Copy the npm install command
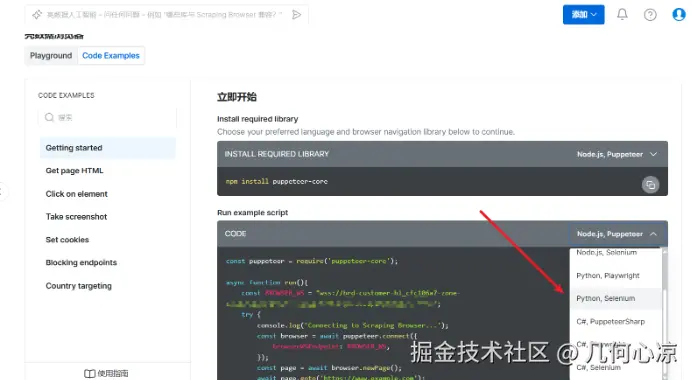The width and height of the screenshot is (692, 380). coord(651,184)
